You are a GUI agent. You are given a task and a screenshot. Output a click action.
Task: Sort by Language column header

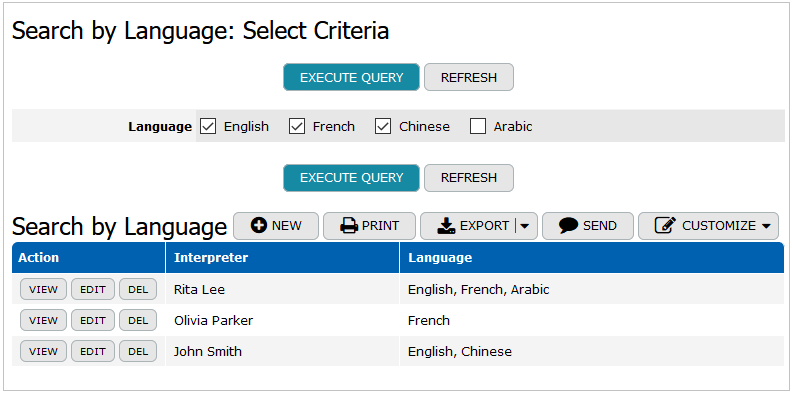point(592,257)
